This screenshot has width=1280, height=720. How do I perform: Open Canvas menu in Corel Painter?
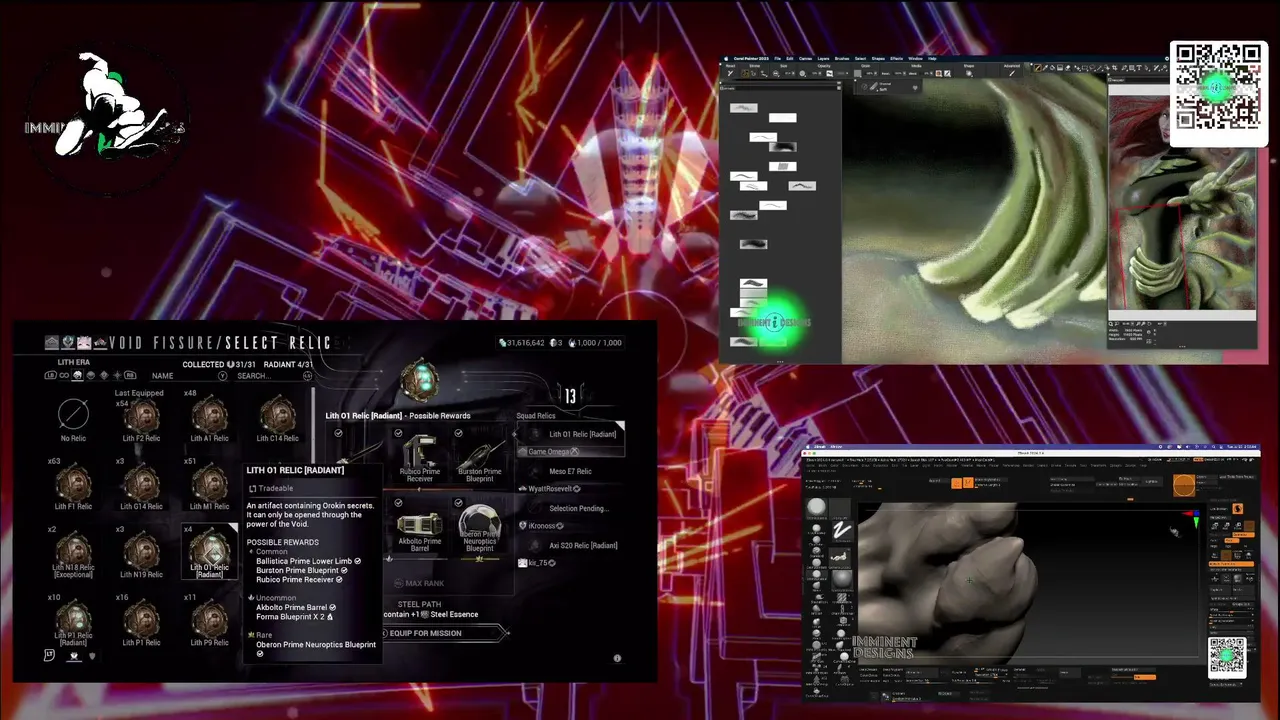point(805,59)
